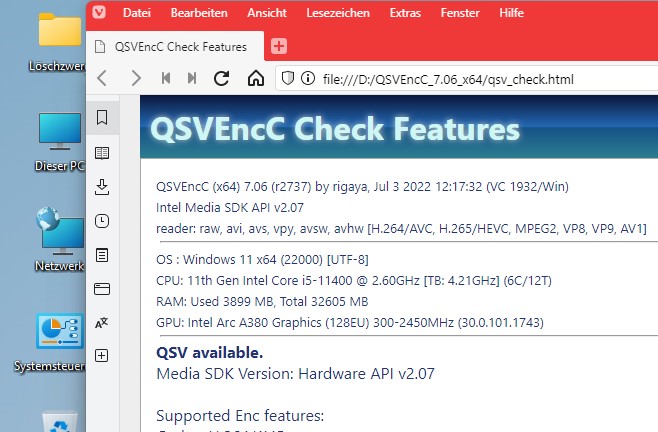Show site info icon in address bar
Viewport: 658px width, 432px height.
(308, 78)
